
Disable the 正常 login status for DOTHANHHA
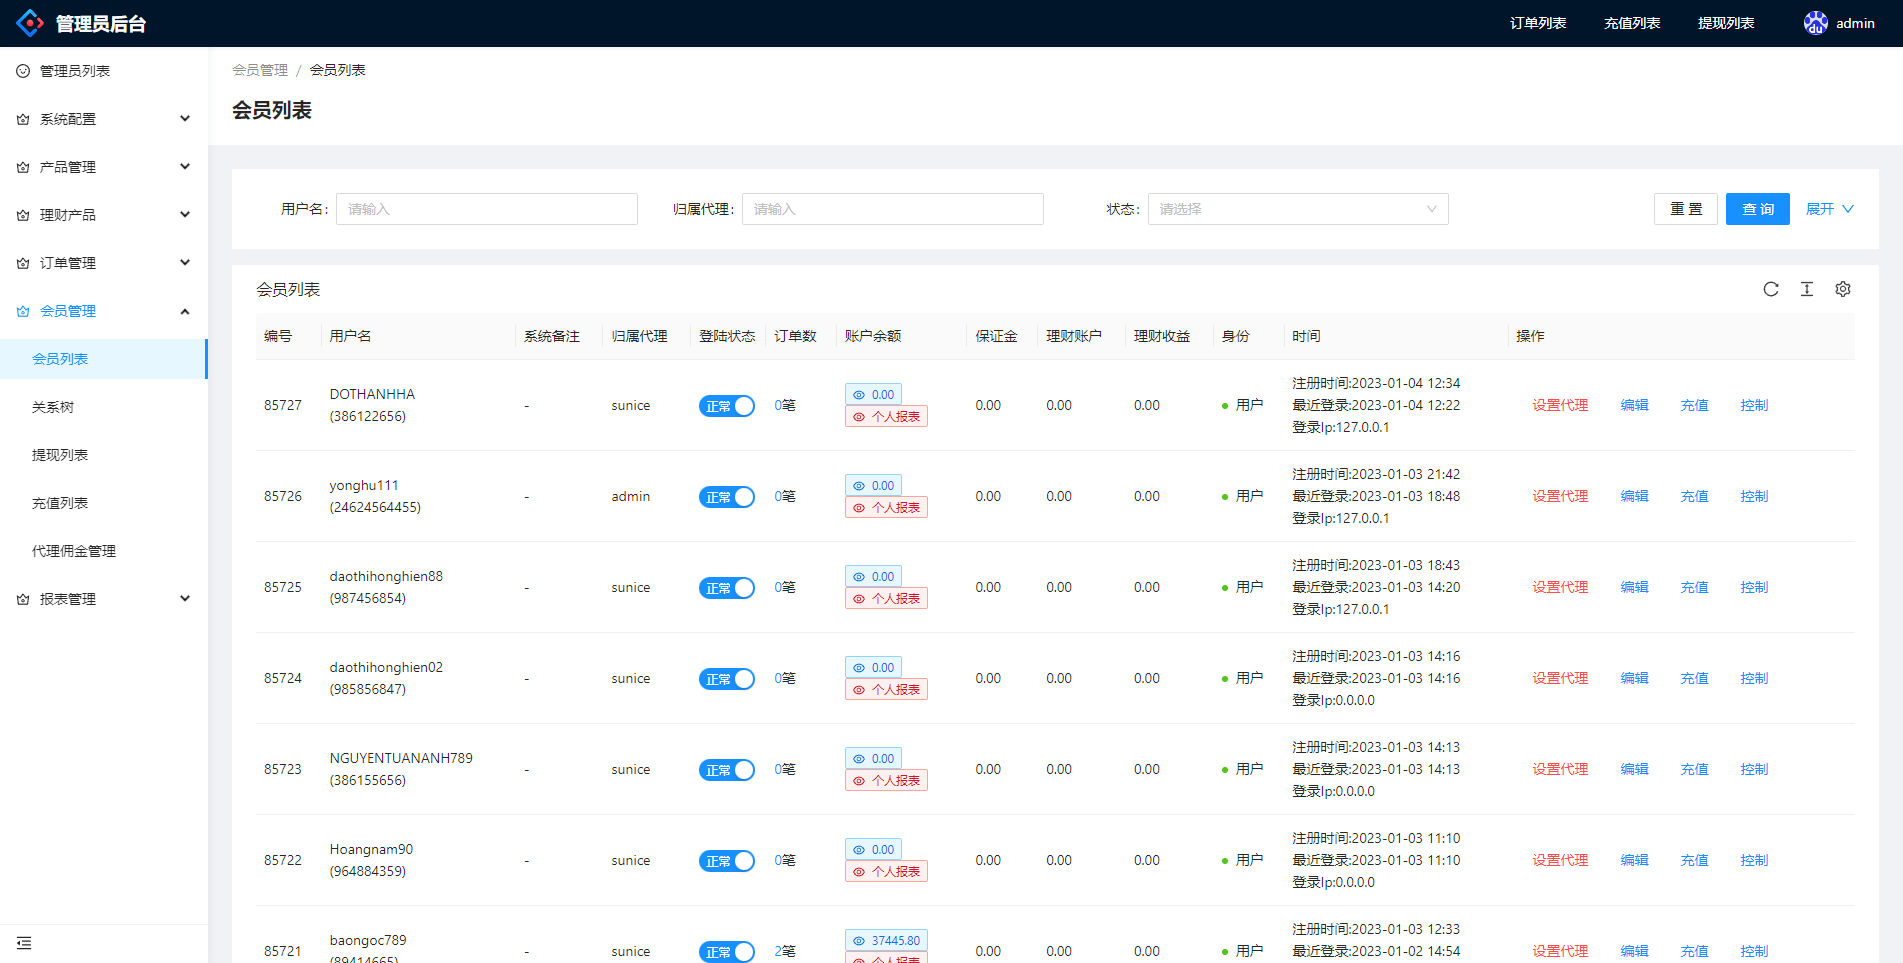point(727,406)
